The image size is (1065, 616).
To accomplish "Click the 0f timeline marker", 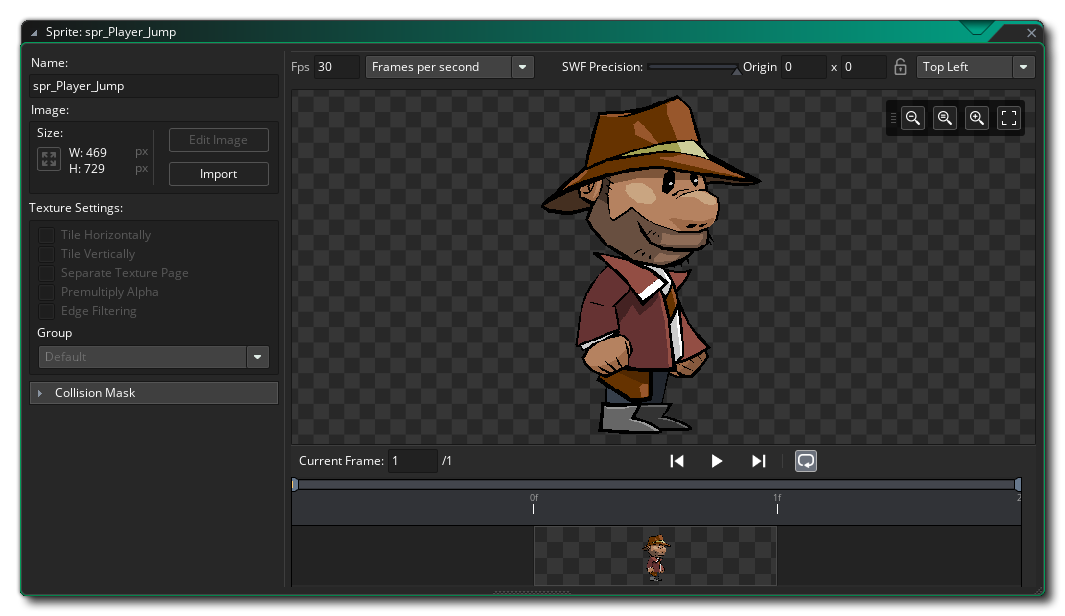I will click(x=534, y=503).
